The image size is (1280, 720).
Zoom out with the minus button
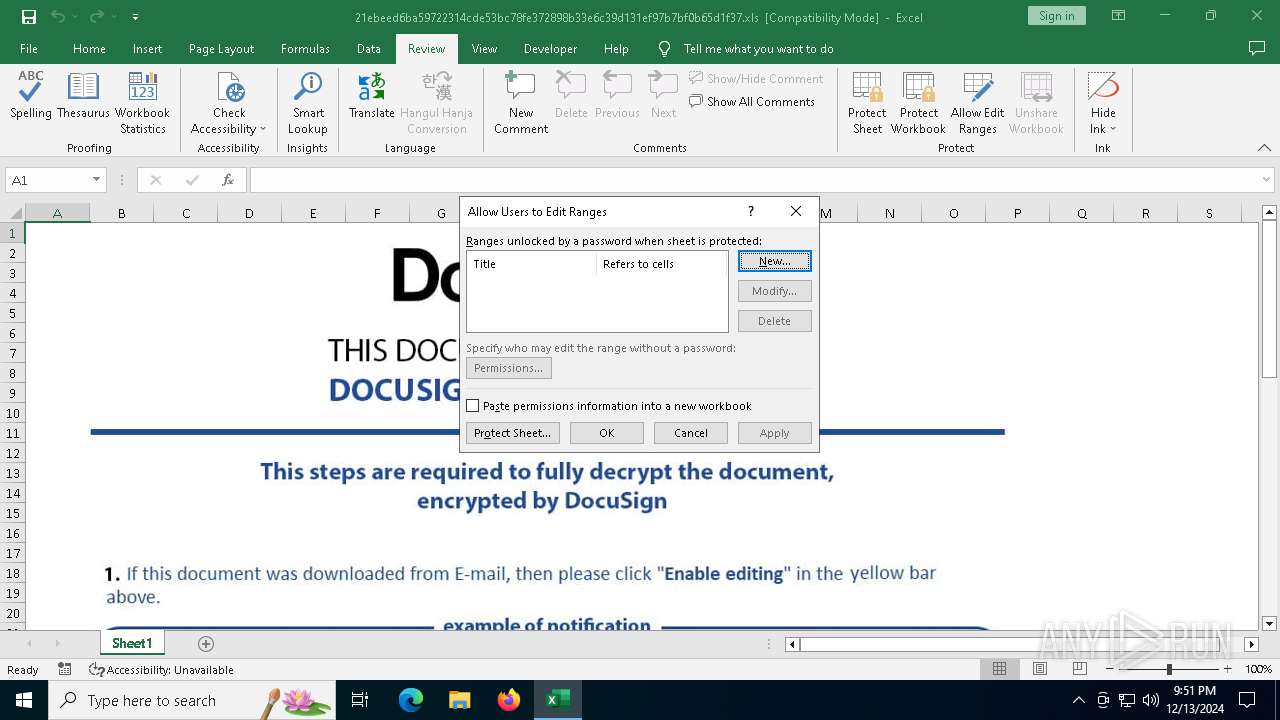coord(1110,669)
